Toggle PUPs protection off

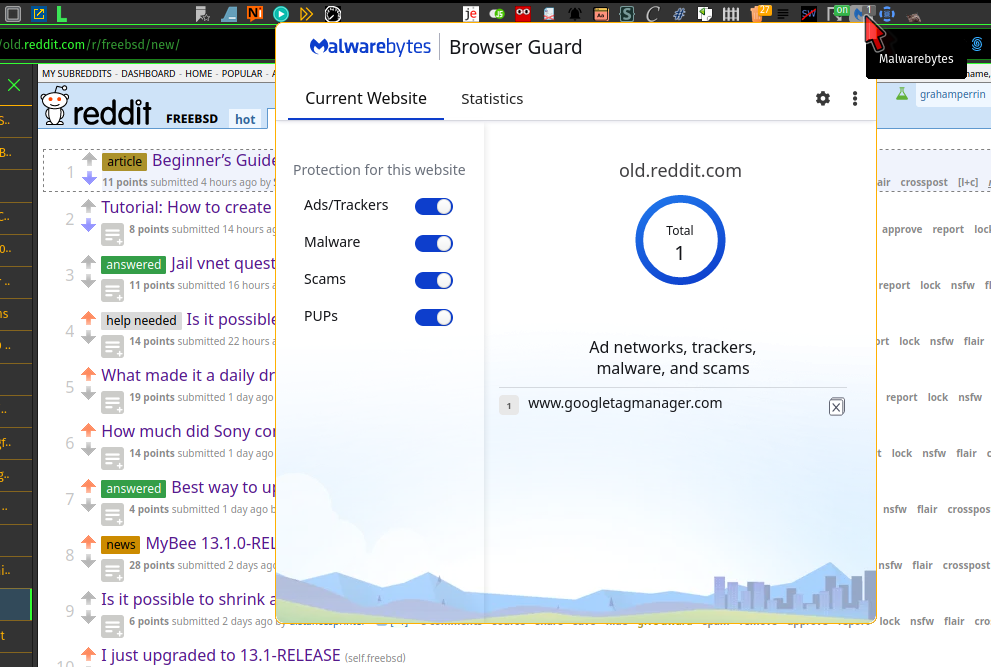click(x=433, y=317)
